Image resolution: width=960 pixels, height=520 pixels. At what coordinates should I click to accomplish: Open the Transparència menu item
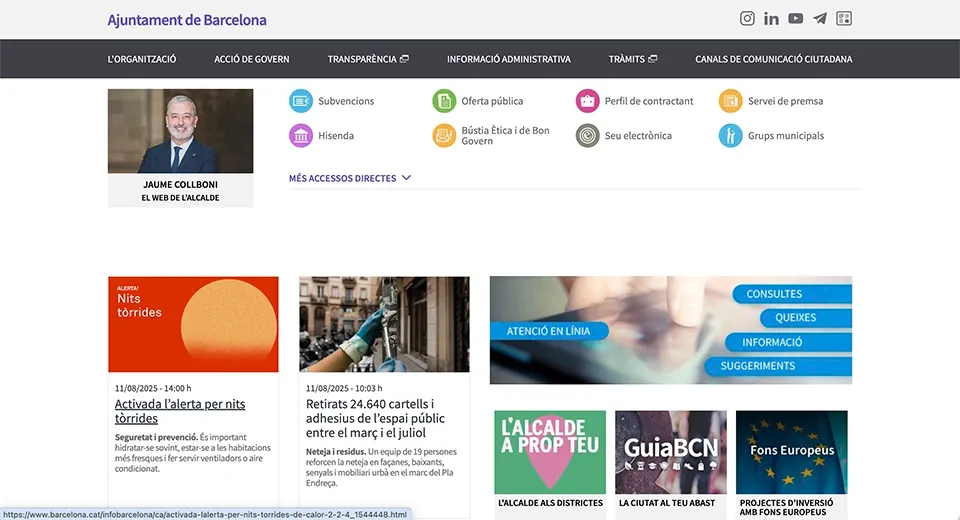(x=362, y=59)
